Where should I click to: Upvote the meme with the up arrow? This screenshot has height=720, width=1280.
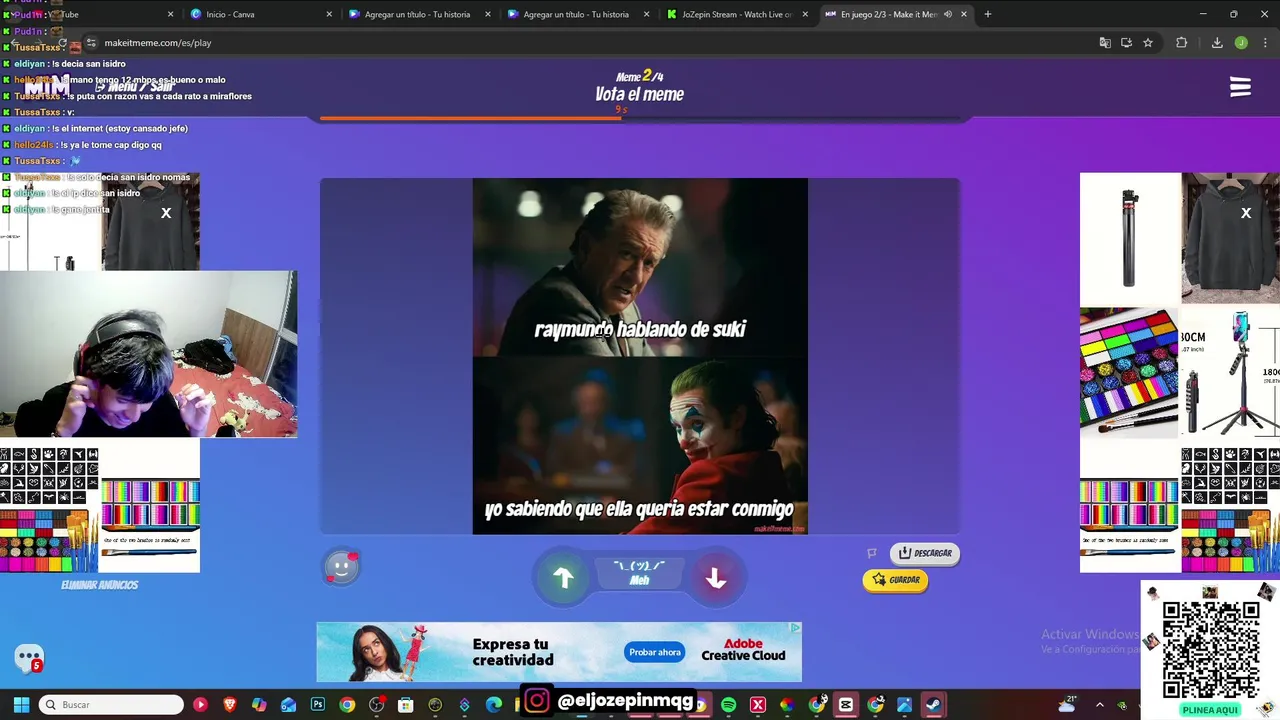[x=563, y=577]
